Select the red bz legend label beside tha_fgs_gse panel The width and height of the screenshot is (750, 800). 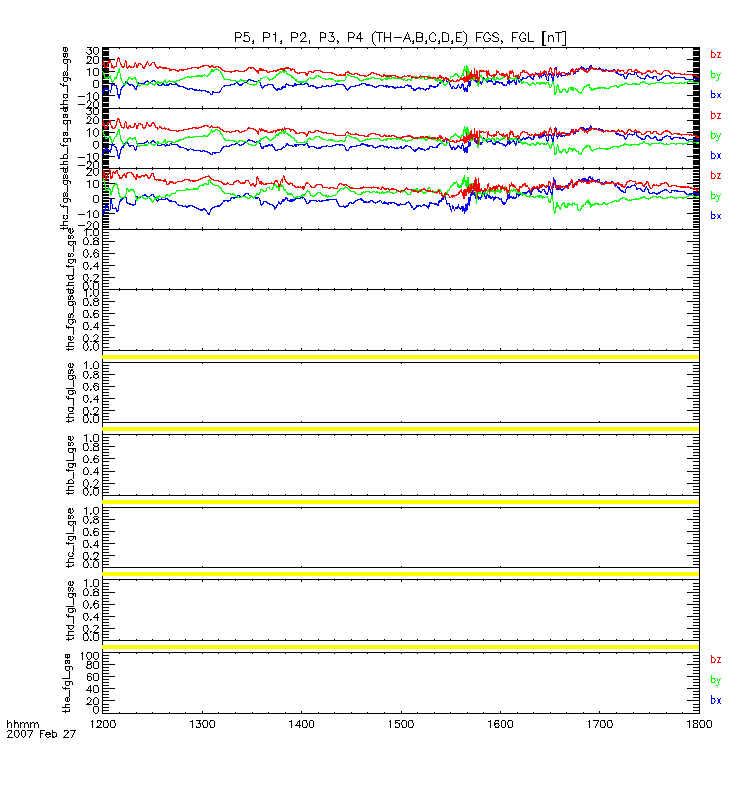pyautogui.click(x=716, y=55)
